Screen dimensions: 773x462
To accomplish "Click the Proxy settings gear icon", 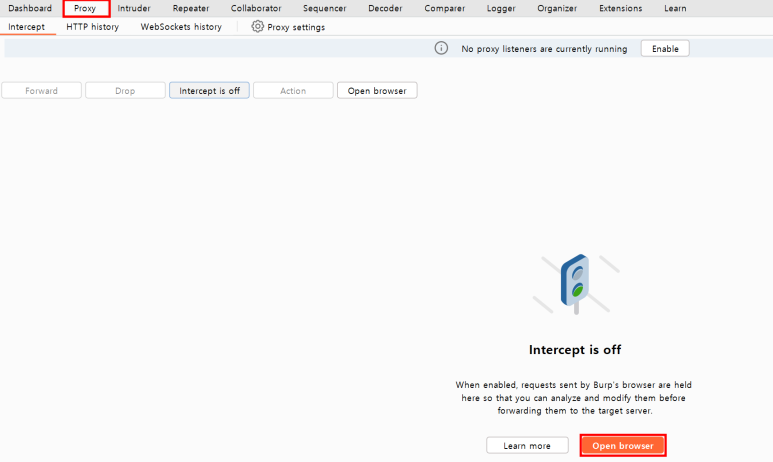I will coord(257,27).
